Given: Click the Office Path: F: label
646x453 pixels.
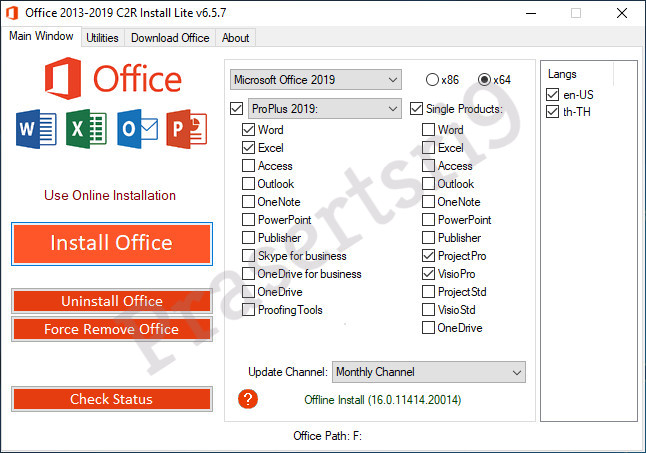Looking at the screenshot, I should (x=328, y=436).
